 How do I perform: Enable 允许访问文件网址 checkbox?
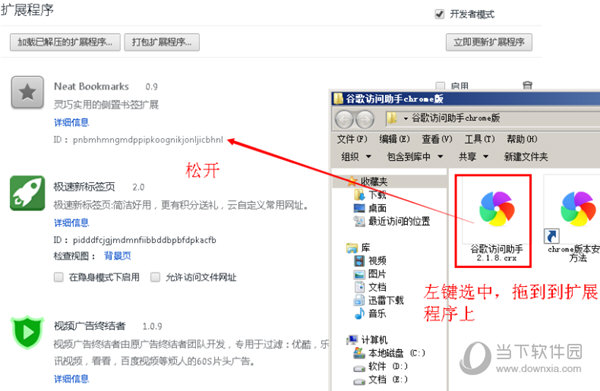coord(155,277)
